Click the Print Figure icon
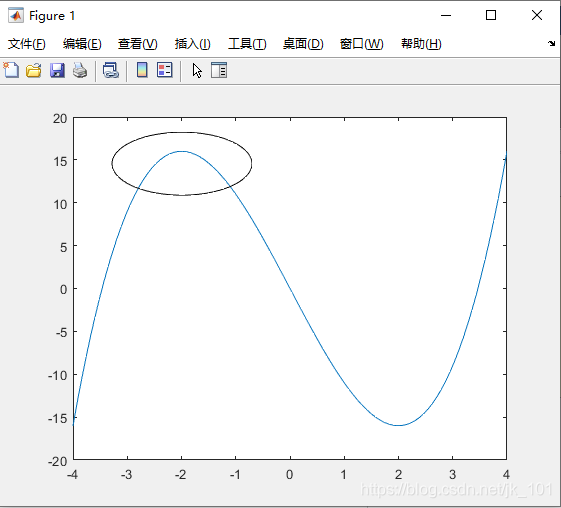This screenshot has width=561, height=508. (80, 70)
